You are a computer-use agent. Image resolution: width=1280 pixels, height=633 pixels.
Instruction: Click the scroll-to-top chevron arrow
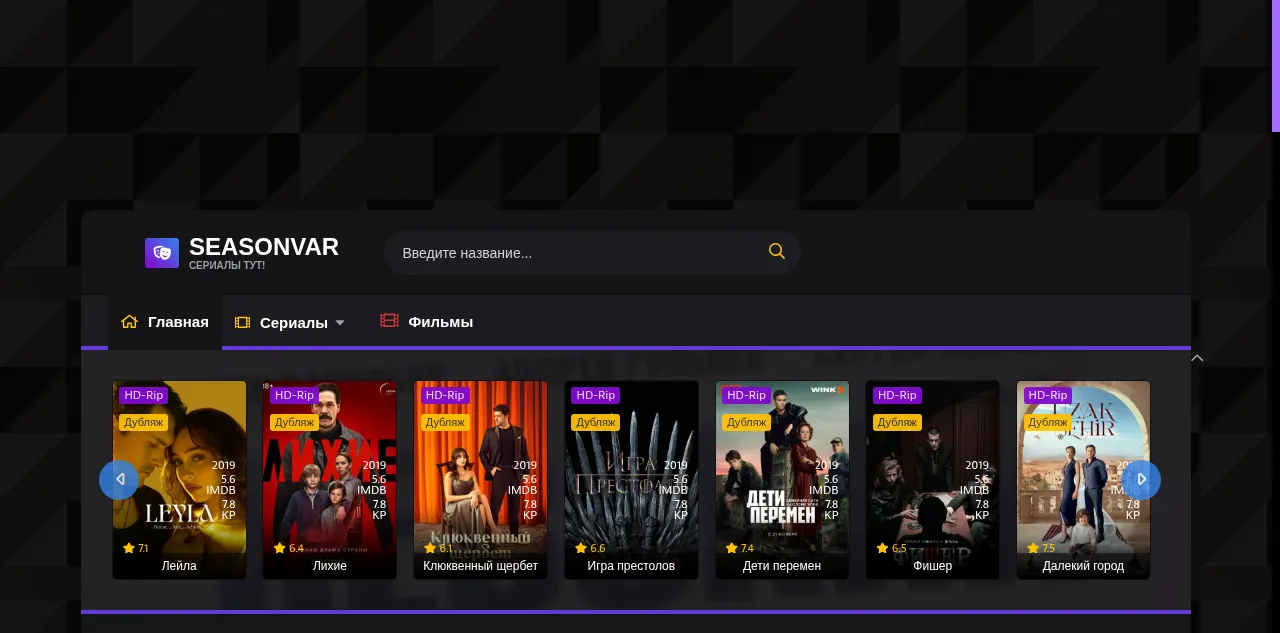pos(1197,358)
